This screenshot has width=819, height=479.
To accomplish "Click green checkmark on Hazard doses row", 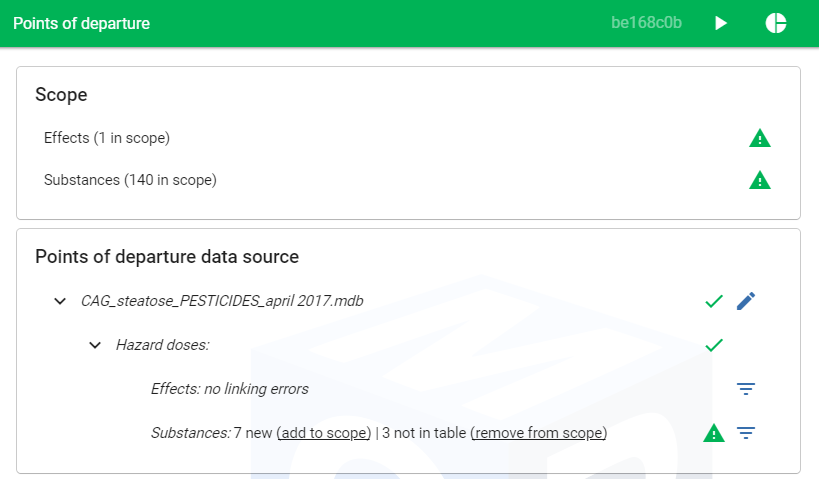I will click(713, 345).
